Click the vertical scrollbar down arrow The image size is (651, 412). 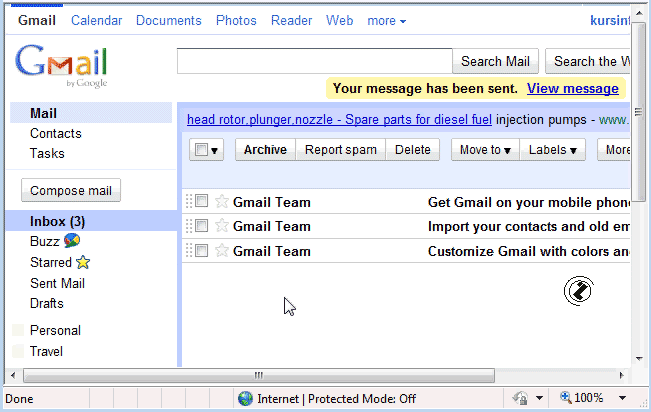coord(639,358)
